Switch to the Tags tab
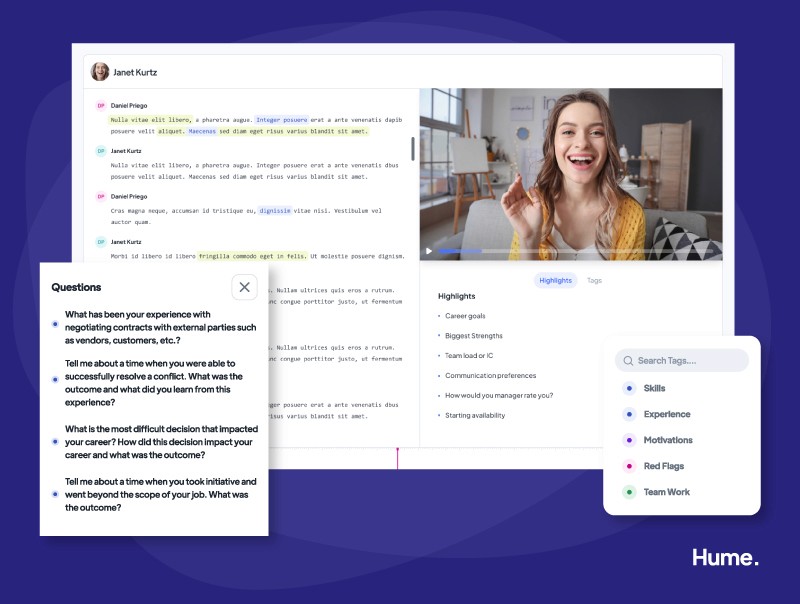 (594, 280)
